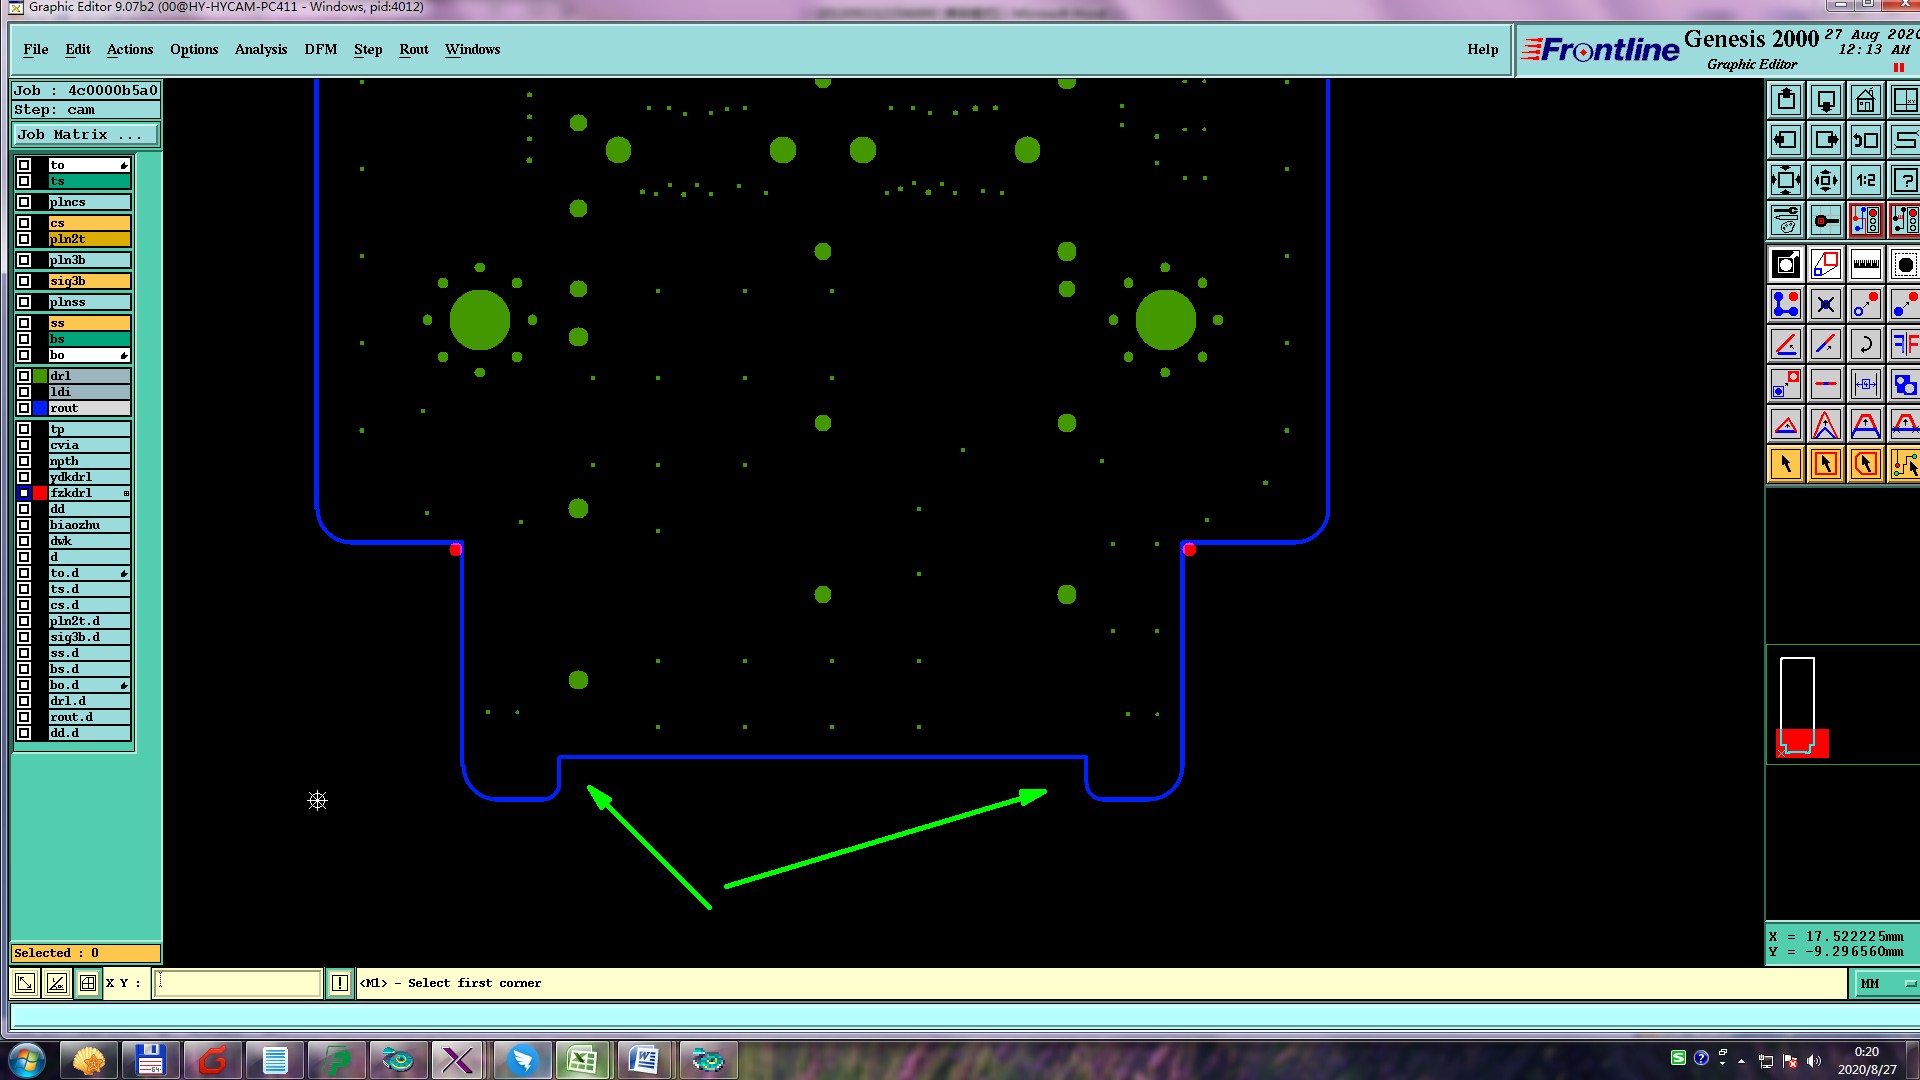Open the MM units dropdown
Screen dimensions: 1920x1080
[x=1886, y=983]
